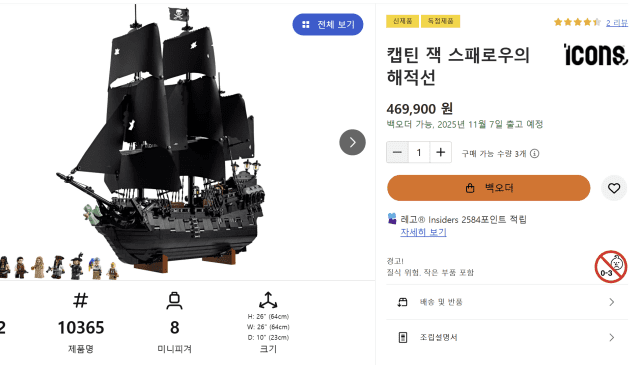Click the dimensions icon above 크기
Image resolution: width=640 pixels, height=365 pixels.
point(268,300)
